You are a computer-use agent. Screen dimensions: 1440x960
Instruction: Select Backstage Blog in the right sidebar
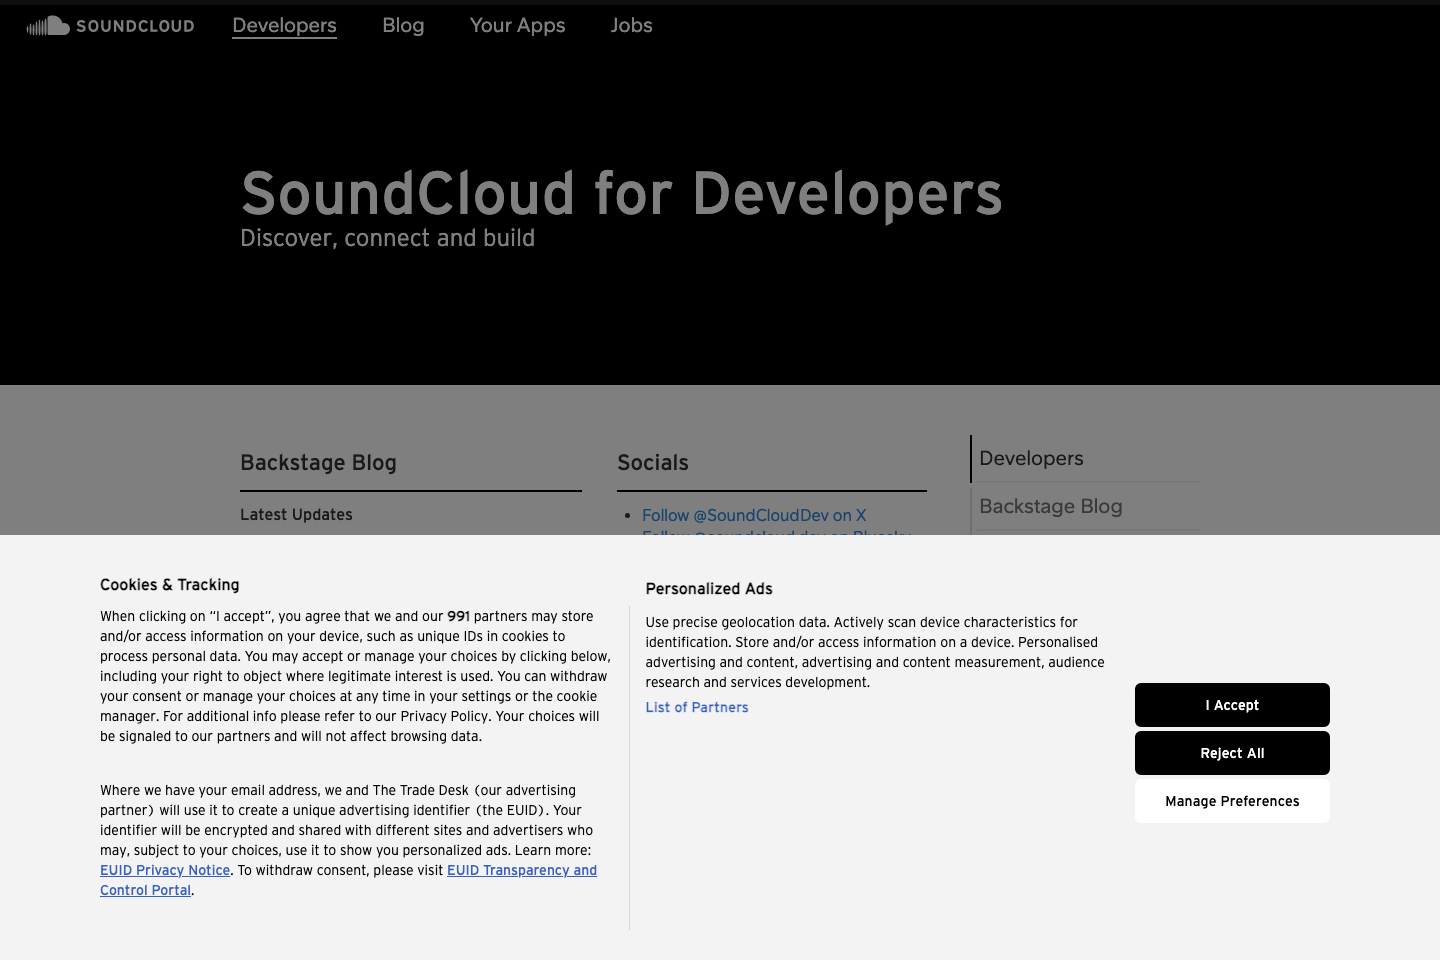click(x=1051, y=506)
